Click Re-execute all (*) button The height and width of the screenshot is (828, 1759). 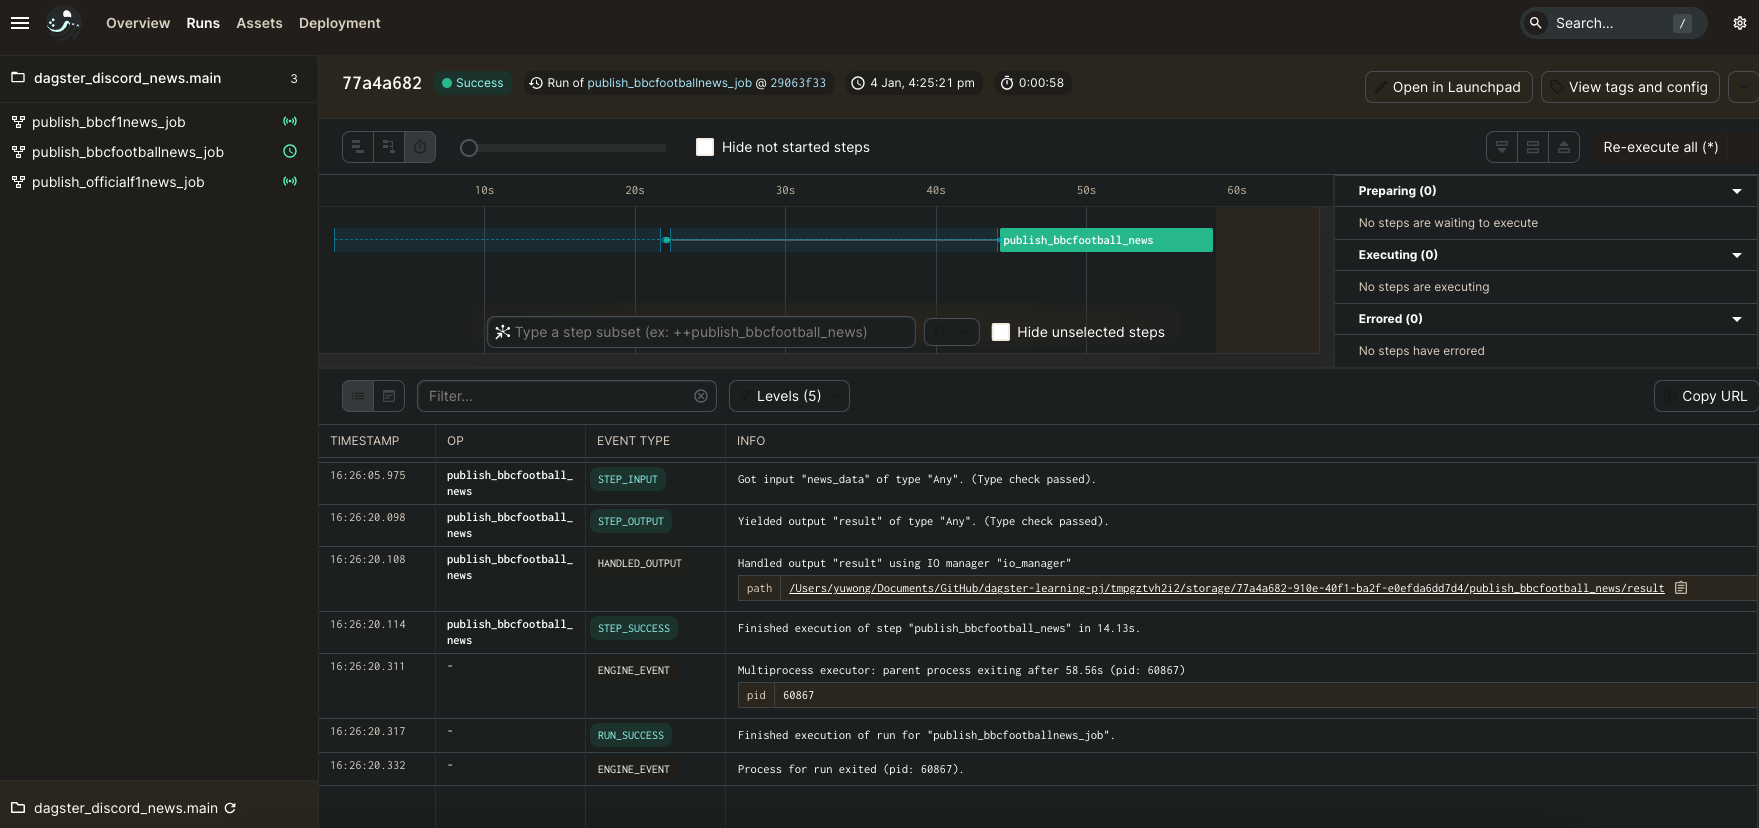pyautogui.click(x=1660, y=147)
